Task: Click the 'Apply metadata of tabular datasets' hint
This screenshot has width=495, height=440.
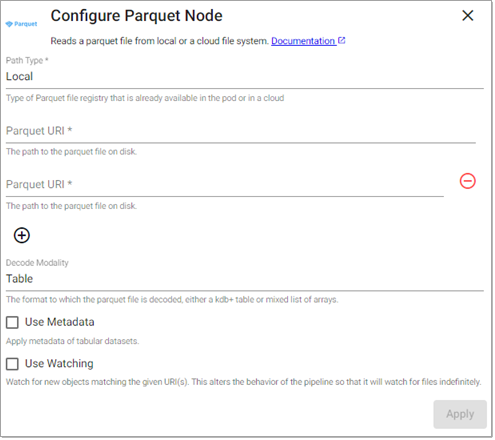Action: click(x=72, y=341)
